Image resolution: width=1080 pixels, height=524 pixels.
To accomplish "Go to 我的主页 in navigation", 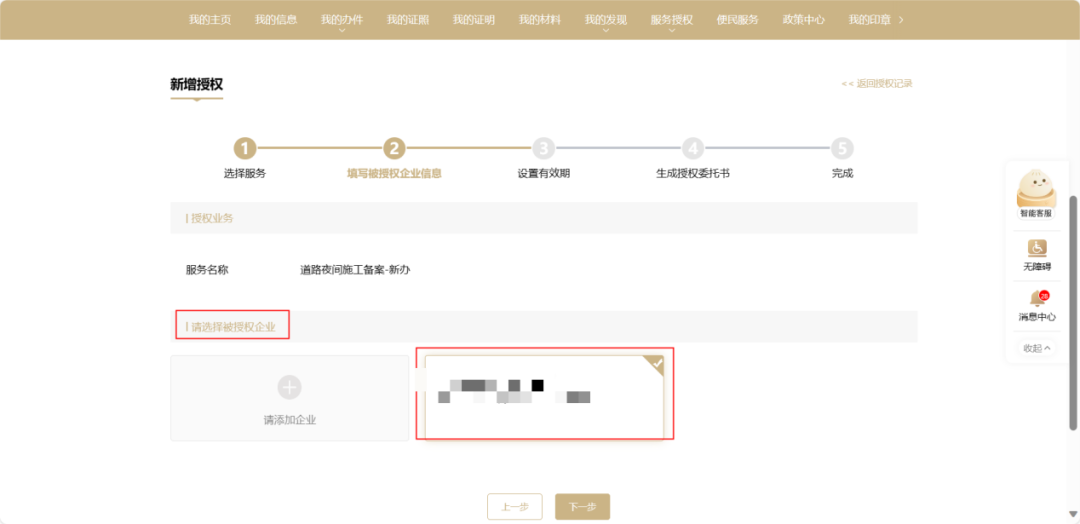I will click(210, 19).
